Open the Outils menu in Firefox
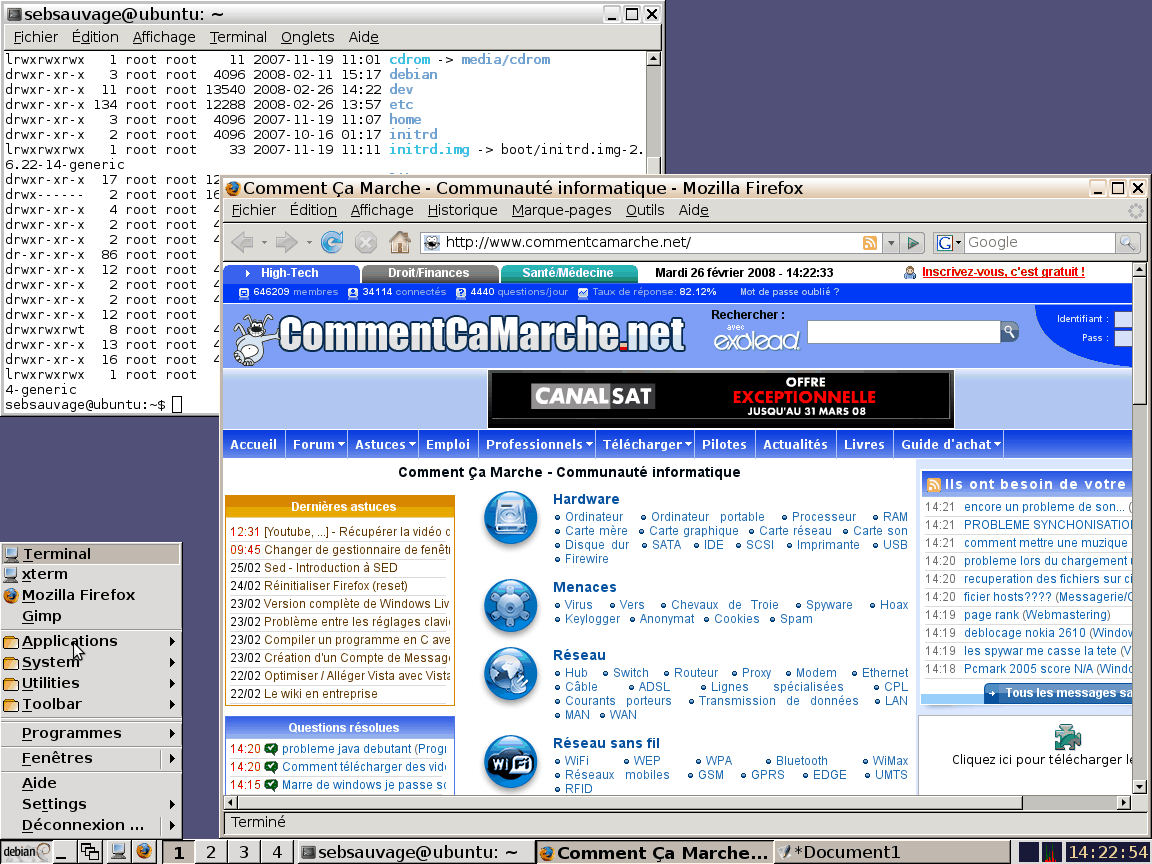This screenshot has width=1152, height=864. (x=645, y=210)
